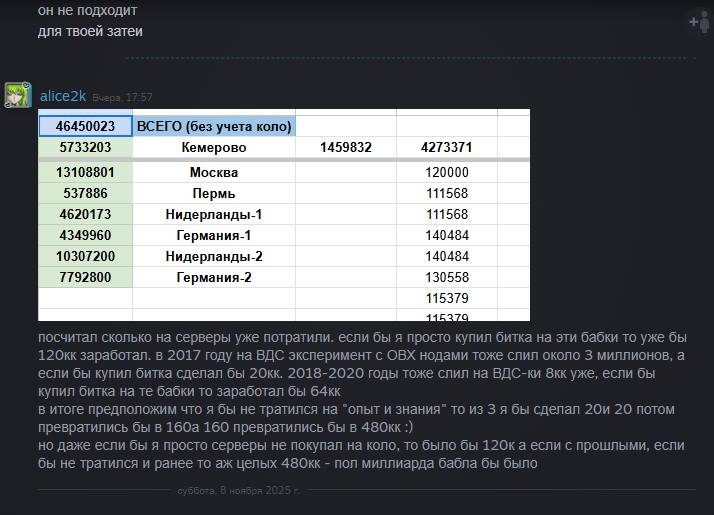Click the timestamp Вчера, 17:57
Screen dimensions: 714x515
coord(122,97)
